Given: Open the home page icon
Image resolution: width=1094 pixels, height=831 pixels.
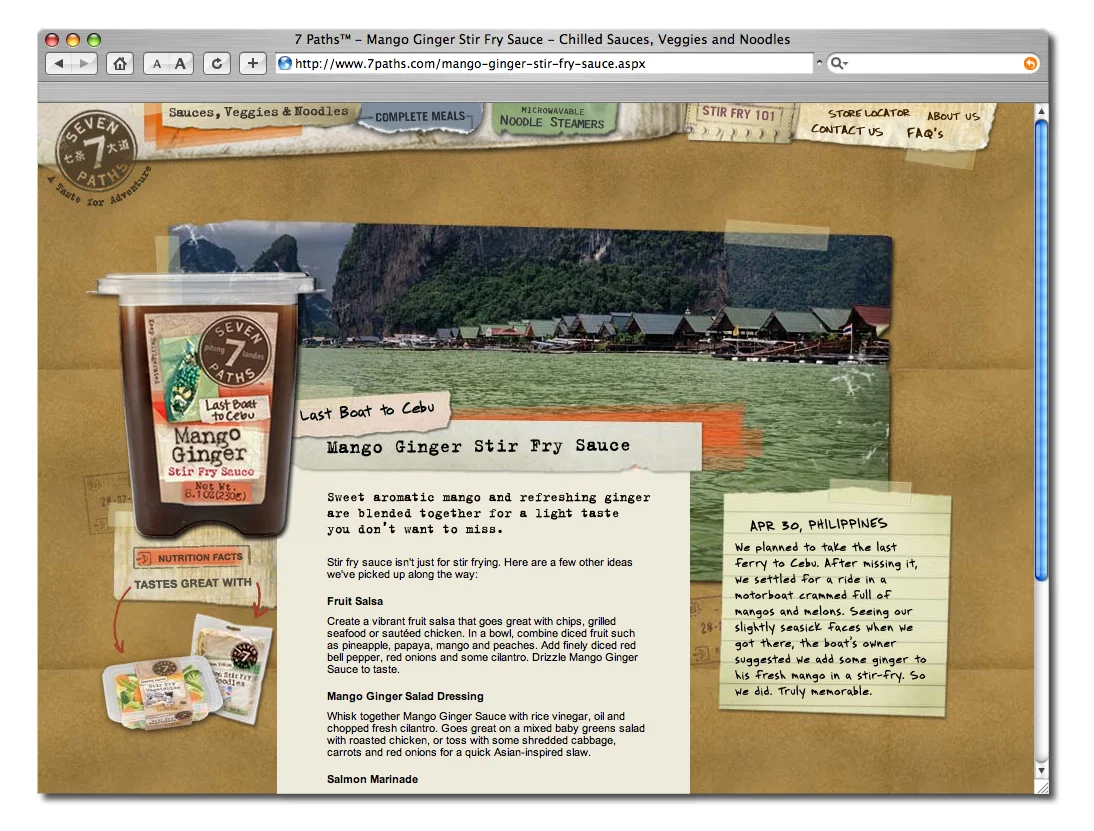Looking at the screenshot, I should pyautogui.click(x=120, y=63).
